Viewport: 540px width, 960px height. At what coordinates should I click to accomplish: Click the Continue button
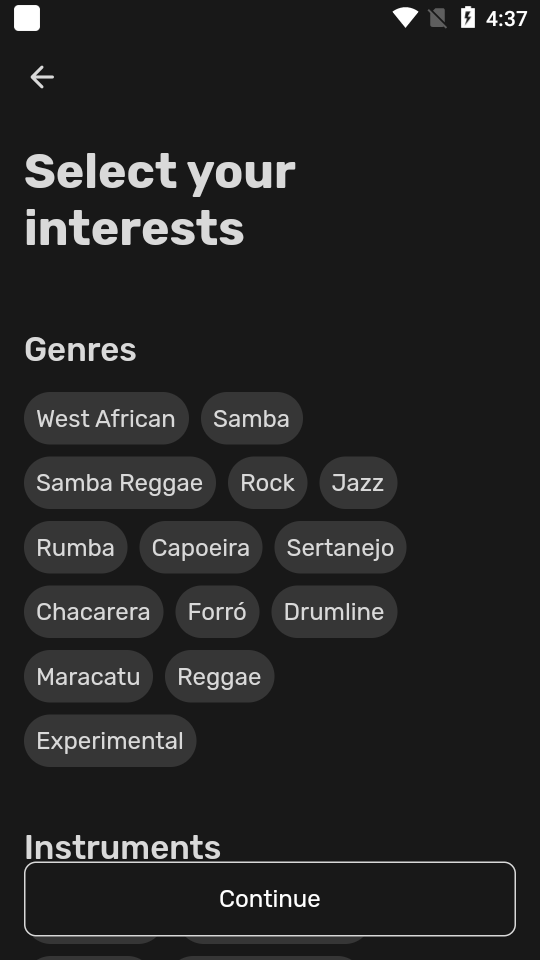point(270,899)
